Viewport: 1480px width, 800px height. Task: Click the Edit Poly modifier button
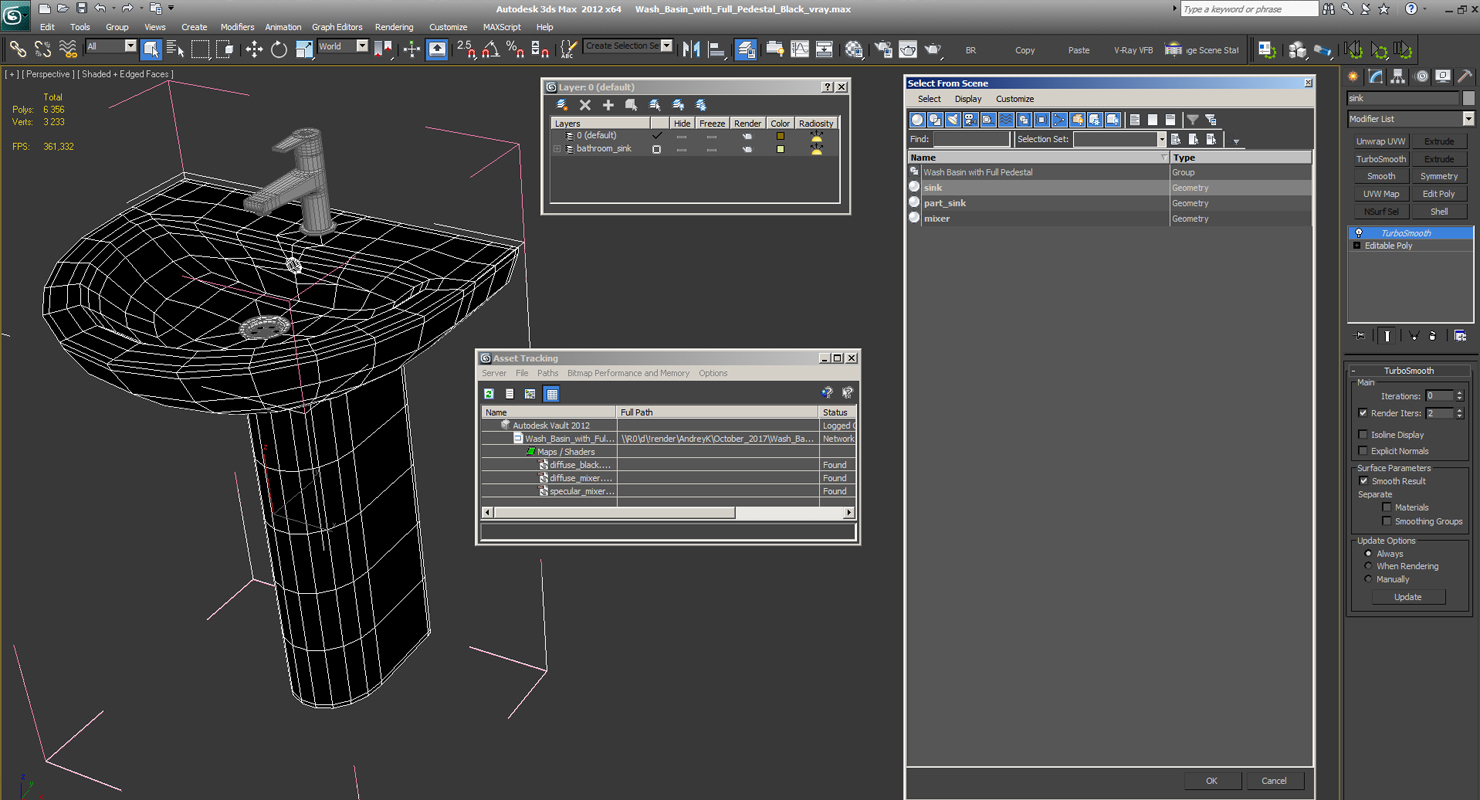pyautogui.click(x=1439, y=194)
